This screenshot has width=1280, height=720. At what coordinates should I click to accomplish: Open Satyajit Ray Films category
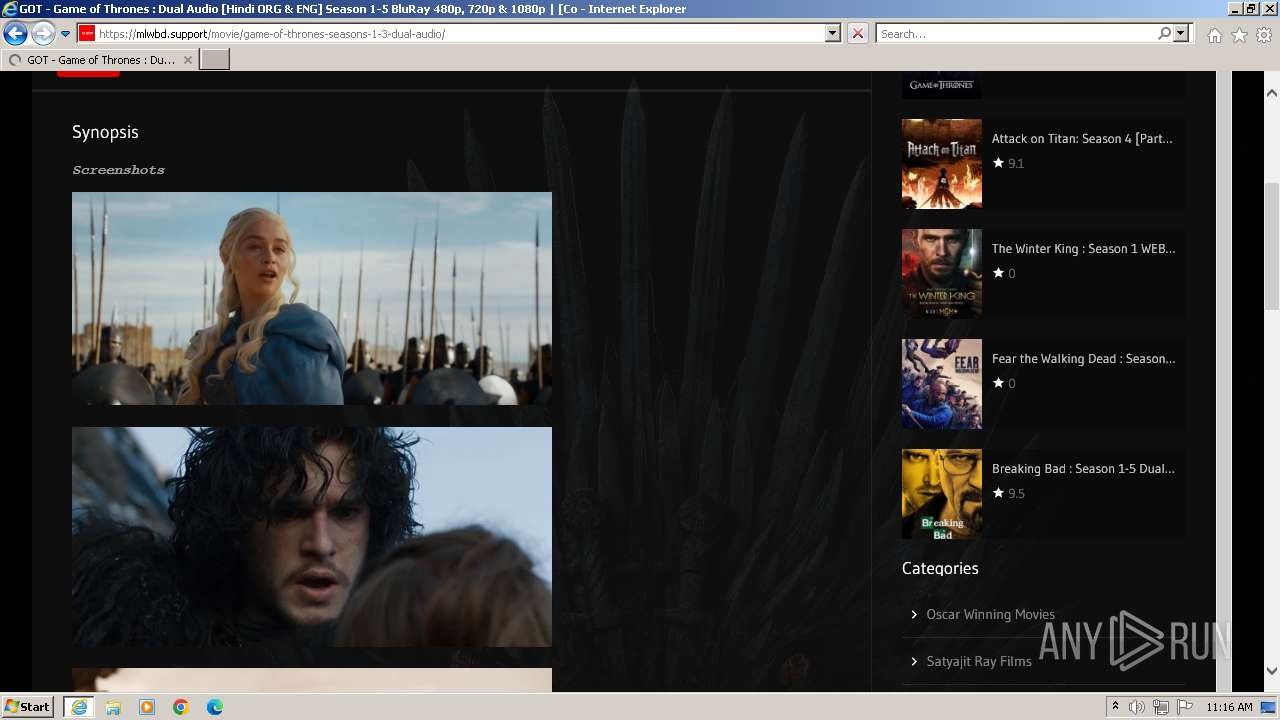pyautogui.click(x=979, y=662)
